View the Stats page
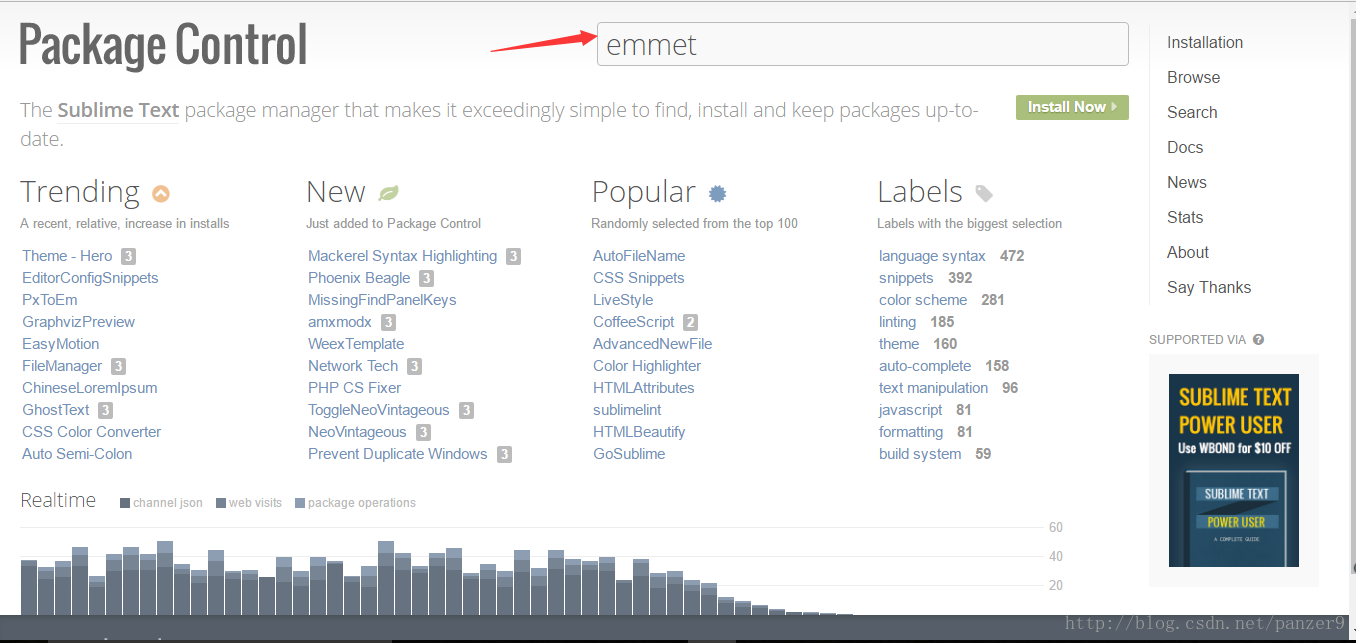Image resolution: width=1356 pixels, height=643 pixels. tap(1185, 217)
